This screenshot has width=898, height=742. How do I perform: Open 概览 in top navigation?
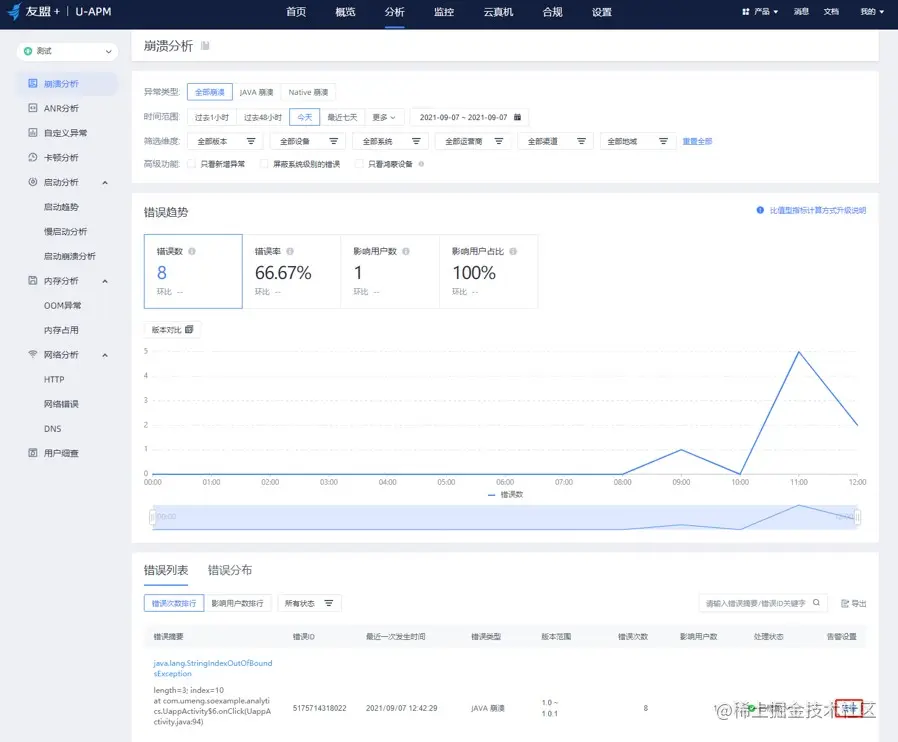345,12
